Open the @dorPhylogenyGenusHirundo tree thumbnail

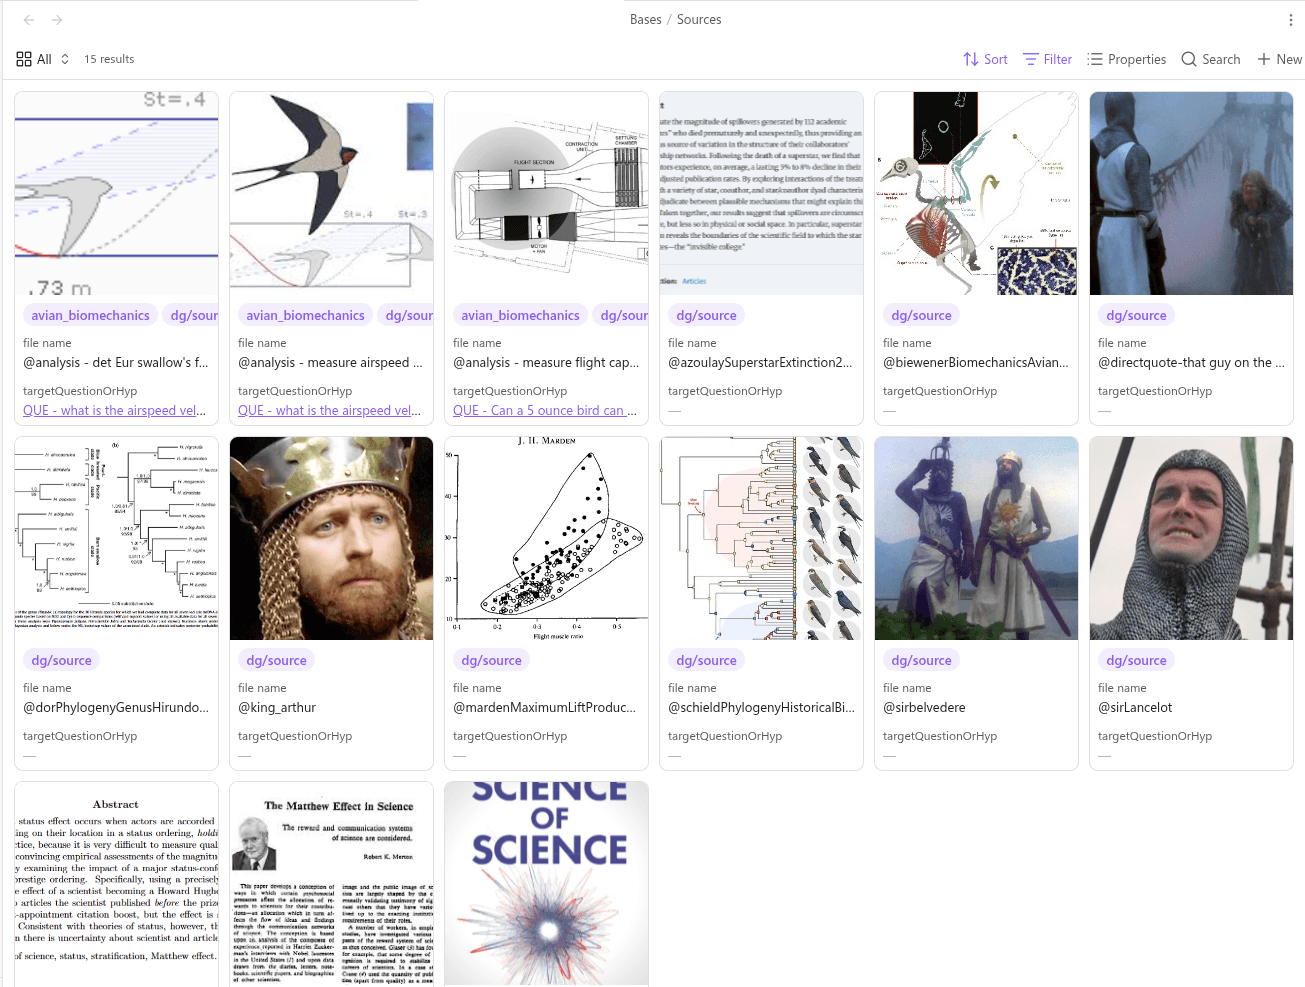click(117, 539)
